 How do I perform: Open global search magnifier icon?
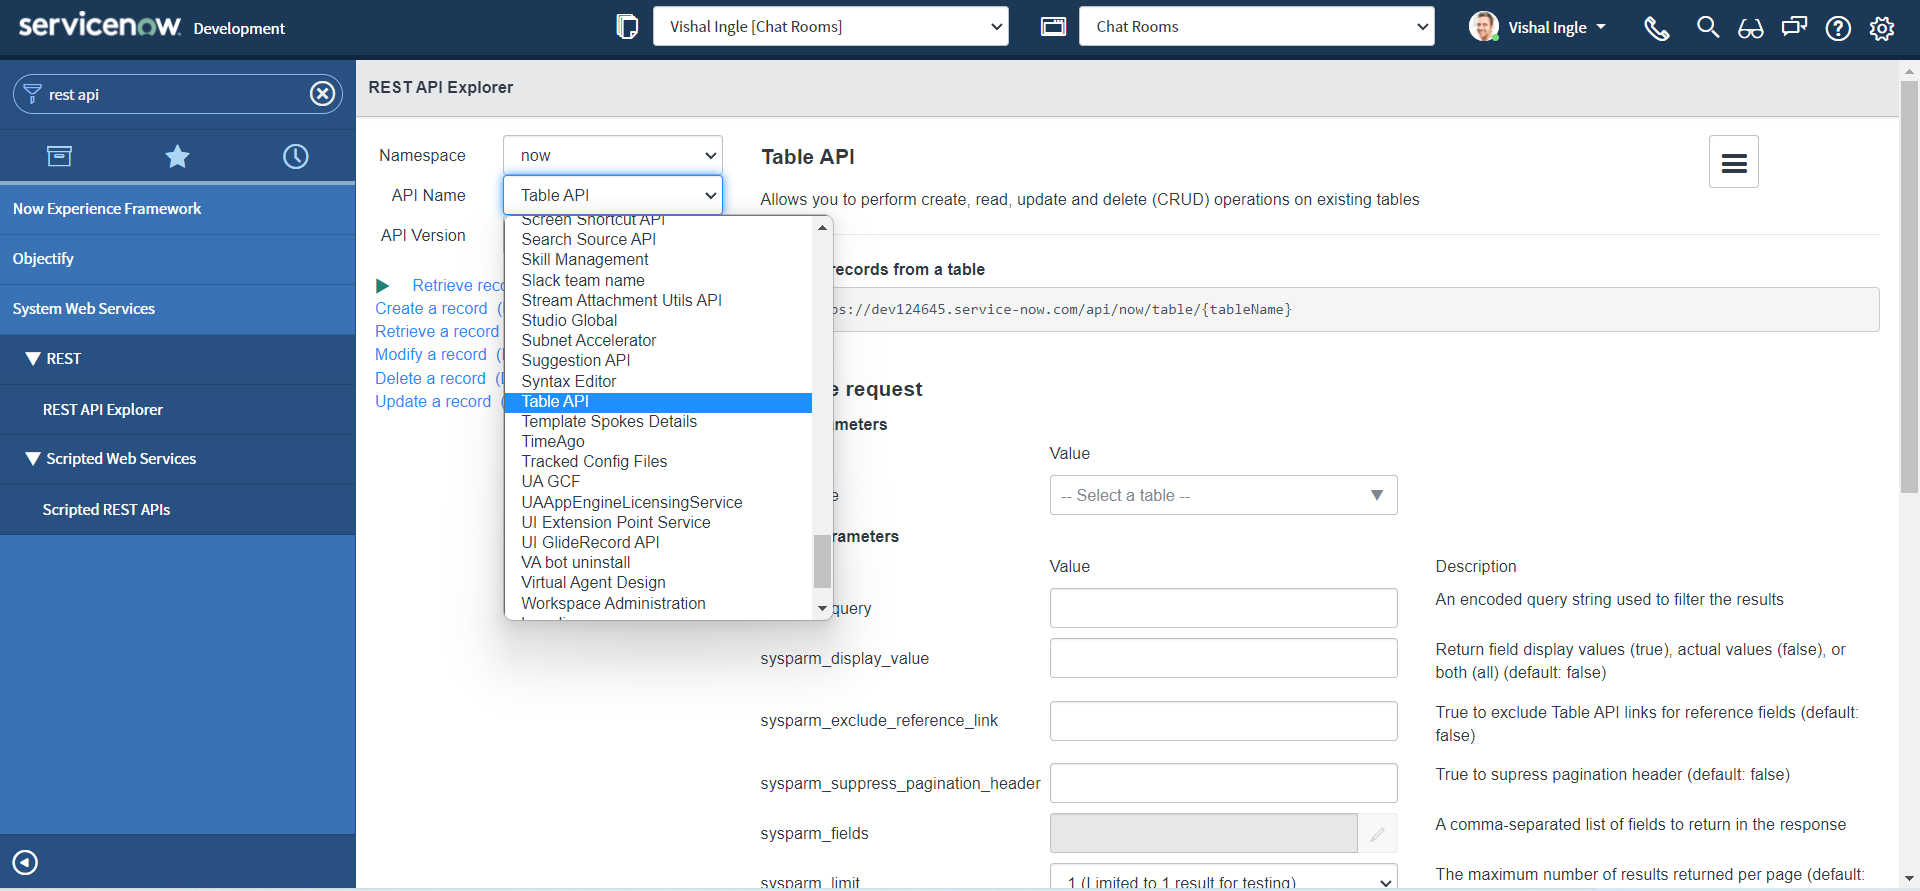click(1708, 27)
